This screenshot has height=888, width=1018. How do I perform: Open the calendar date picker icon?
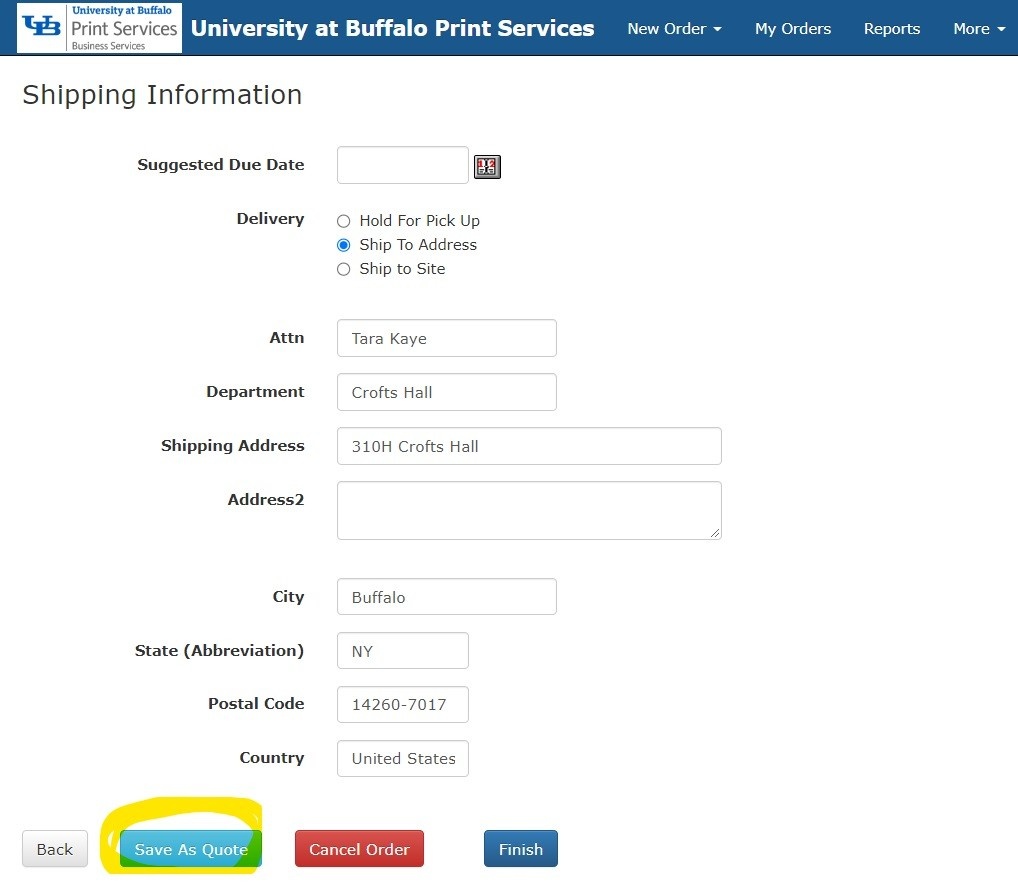pyautogui.click(x=487, y=167)
